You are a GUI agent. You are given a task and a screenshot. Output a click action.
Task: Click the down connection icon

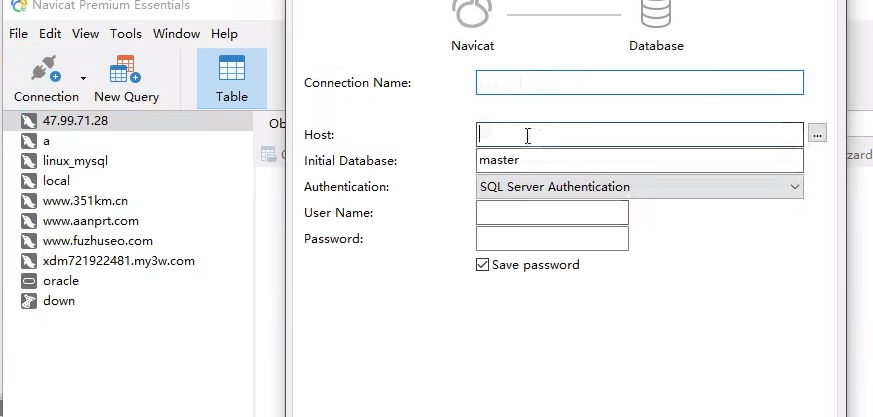click(x=28, y=301)
